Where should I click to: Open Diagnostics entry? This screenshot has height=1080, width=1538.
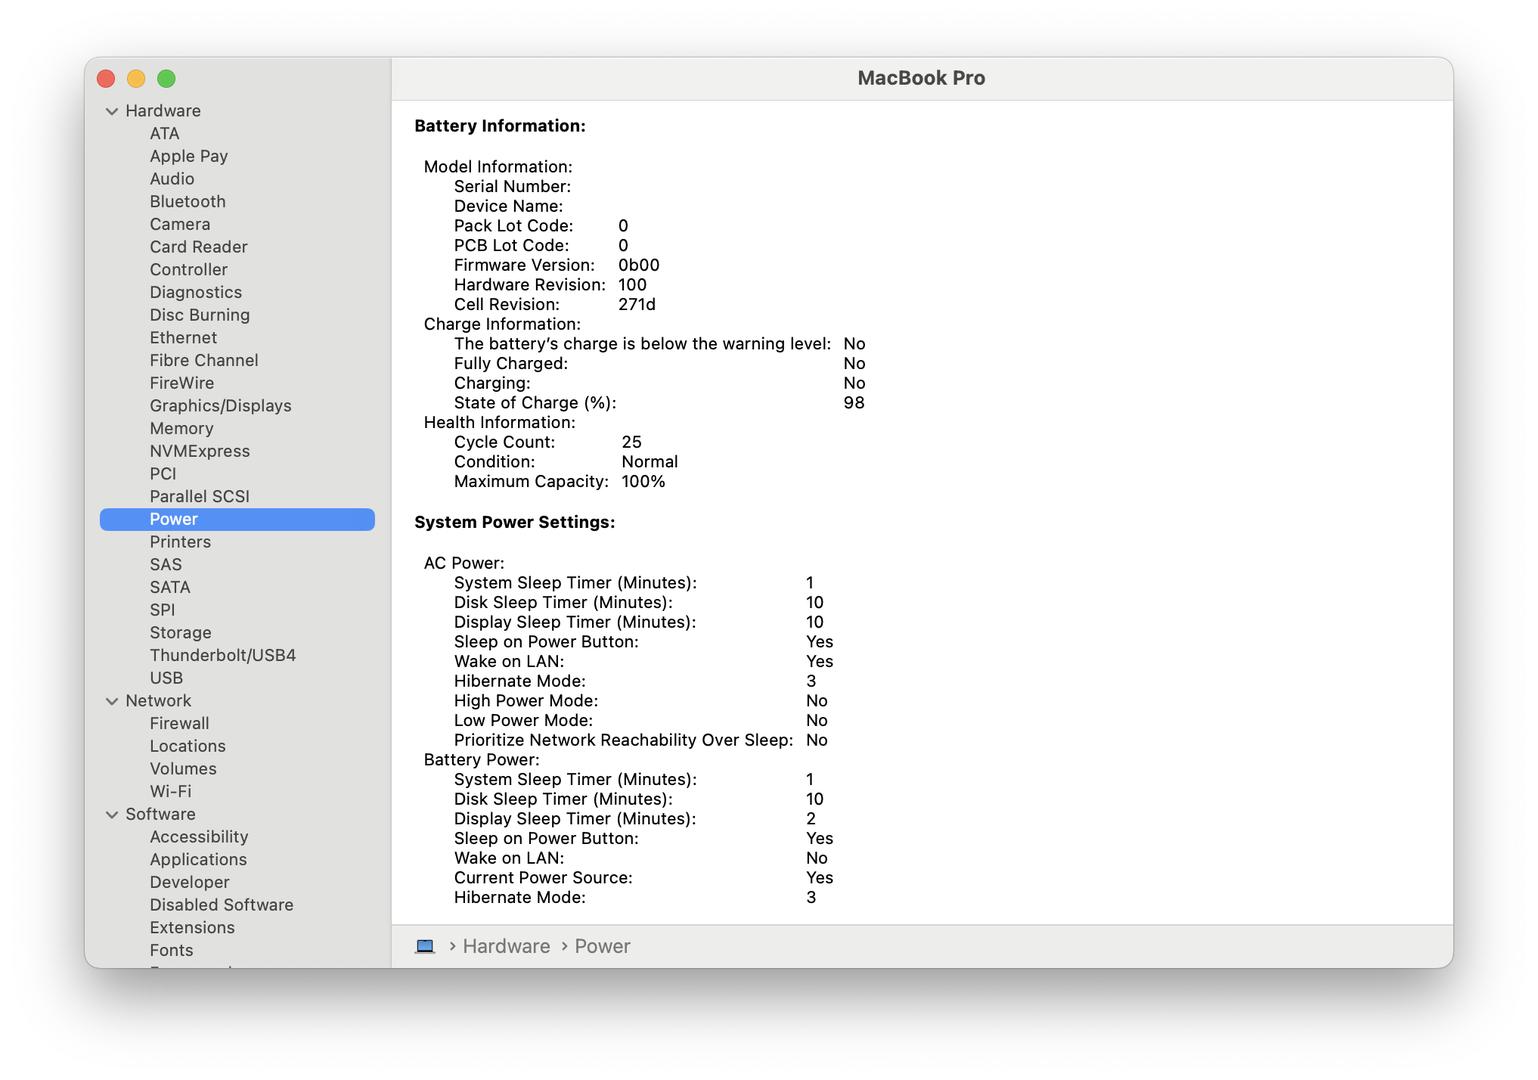click(x=196, y=293)
